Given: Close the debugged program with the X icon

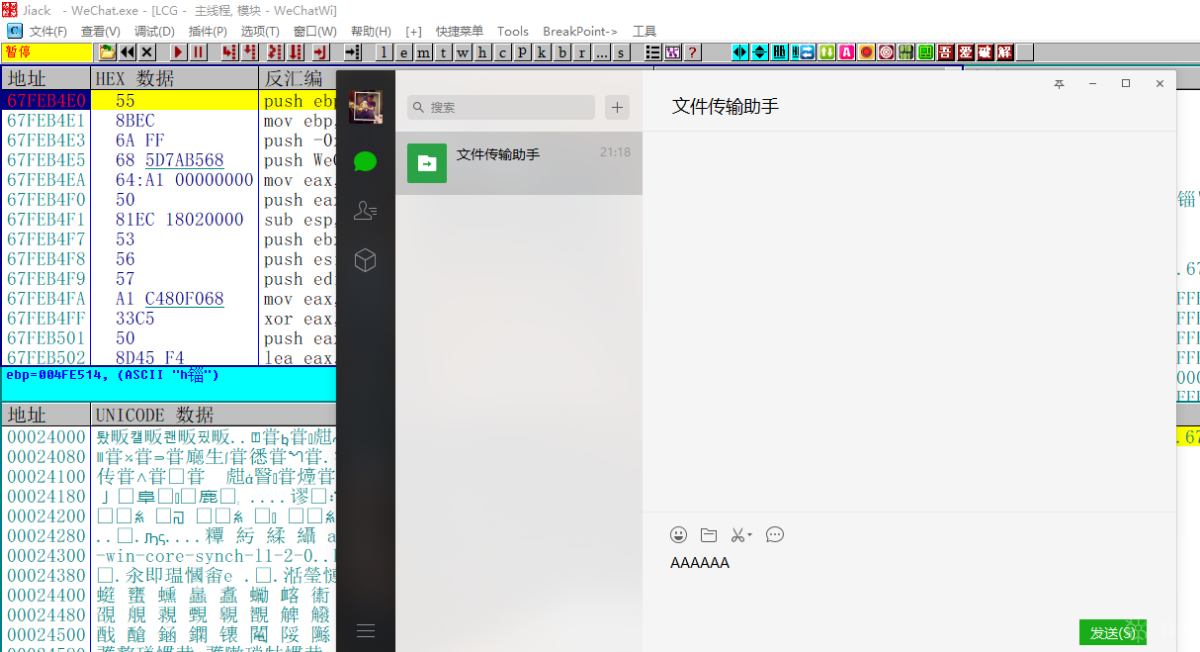Looking at the screenshot, I should [147, 52].
